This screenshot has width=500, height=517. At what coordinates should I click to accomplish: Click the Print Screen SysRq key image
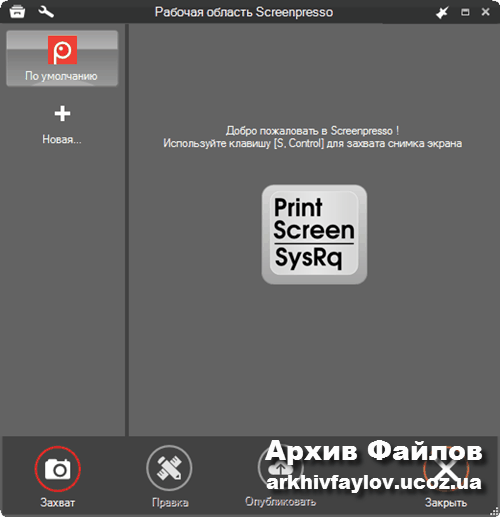(314, 234)
